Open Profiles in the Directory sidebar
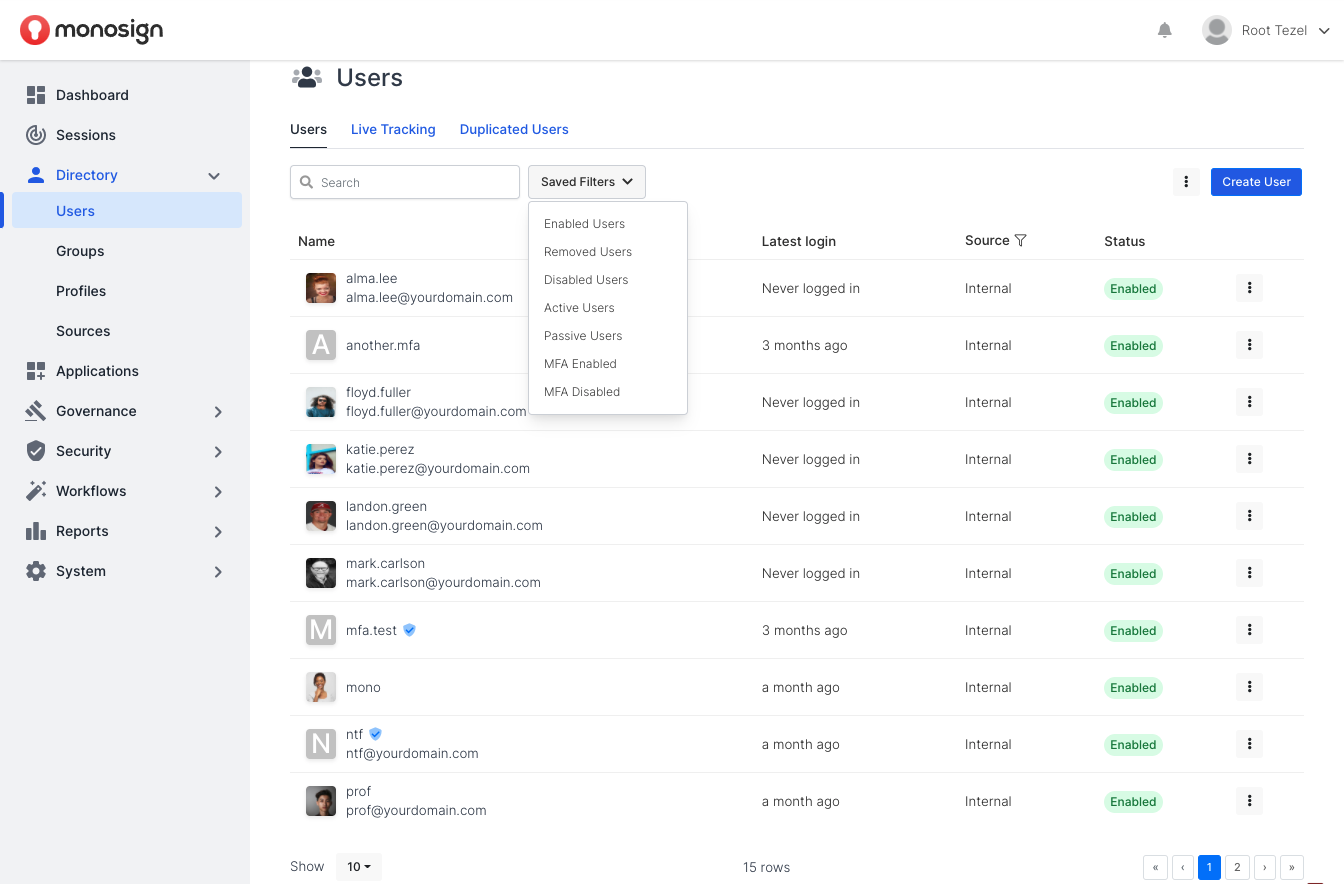1344x884 pixels. coord(81,291)
